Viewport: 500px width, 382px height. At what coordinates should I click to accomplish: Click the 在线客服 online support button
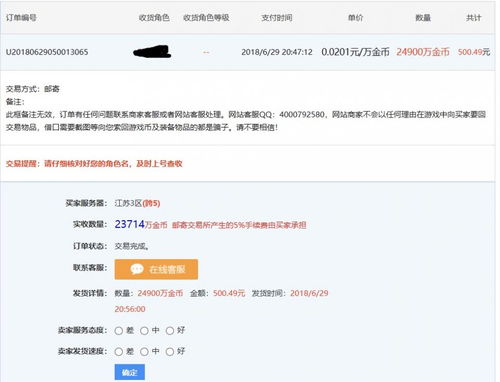(x=156, y=269)
